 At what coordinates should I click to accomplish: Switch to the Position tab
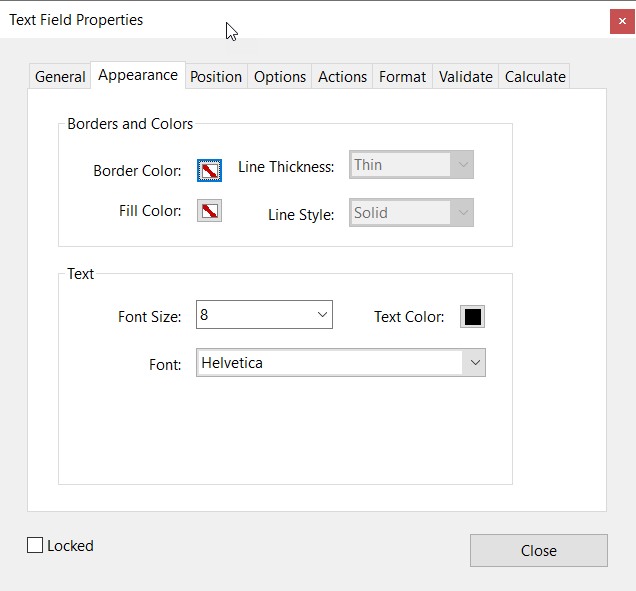216,77
